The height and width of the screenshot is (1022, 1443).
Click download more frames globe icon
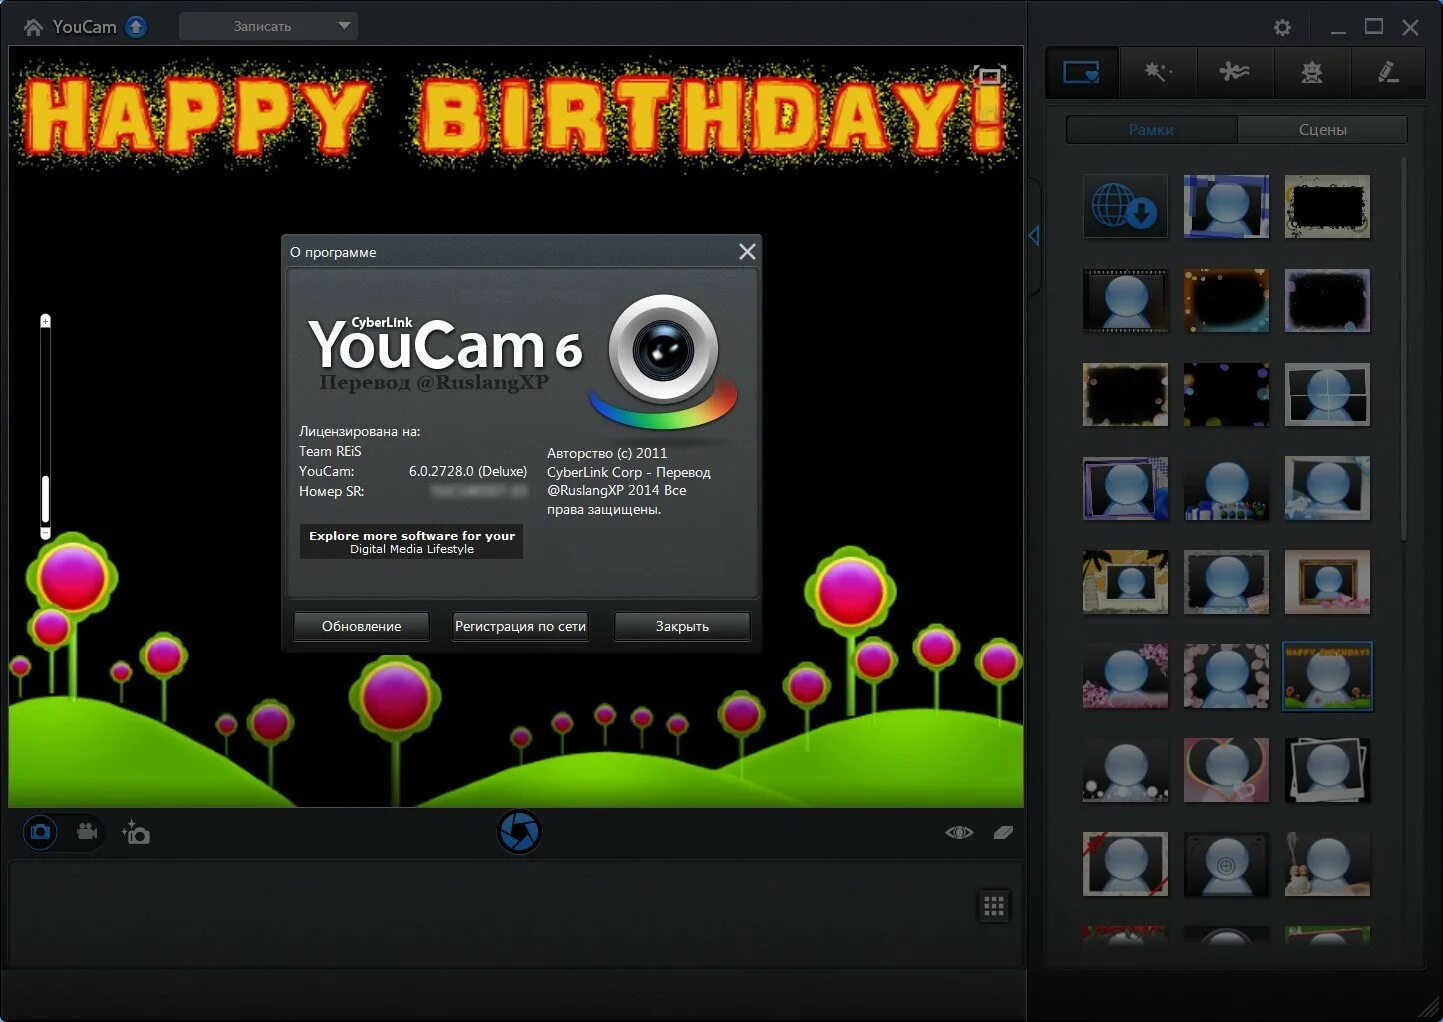pos(1125,206)
